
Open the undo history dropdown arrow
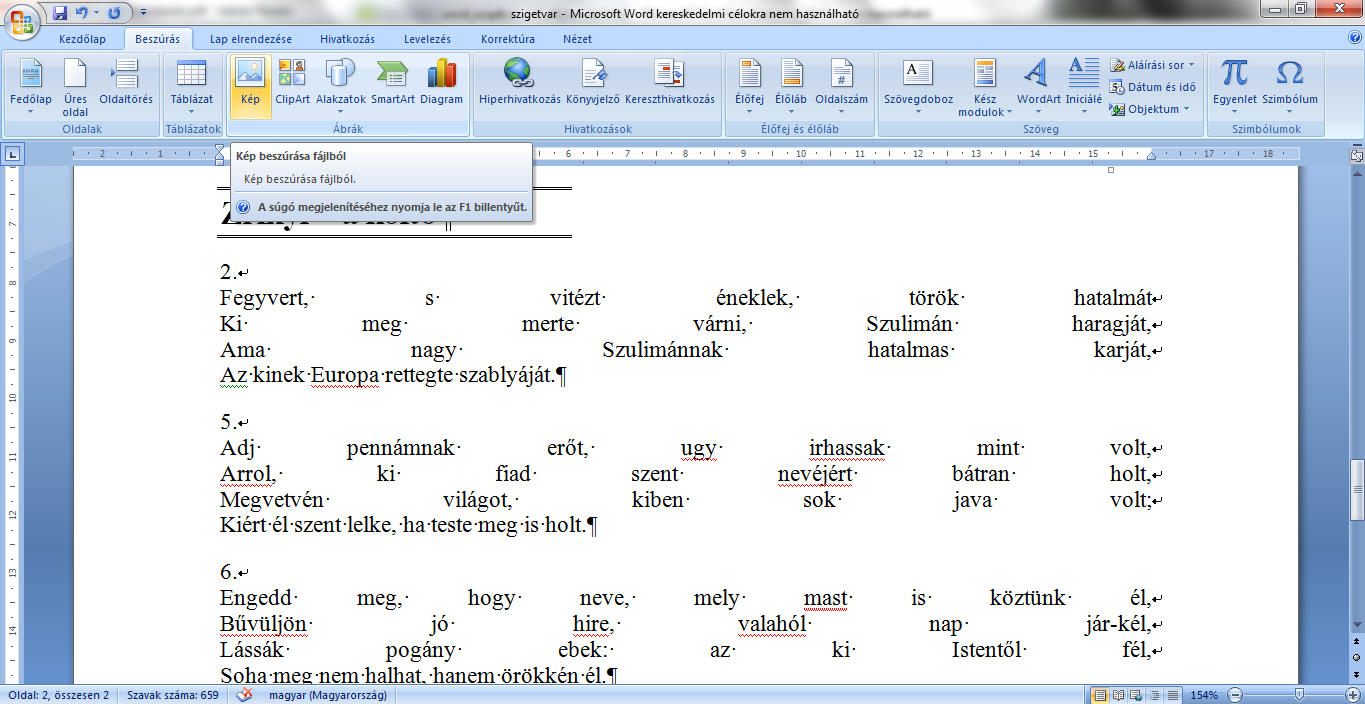click(95, 14)
